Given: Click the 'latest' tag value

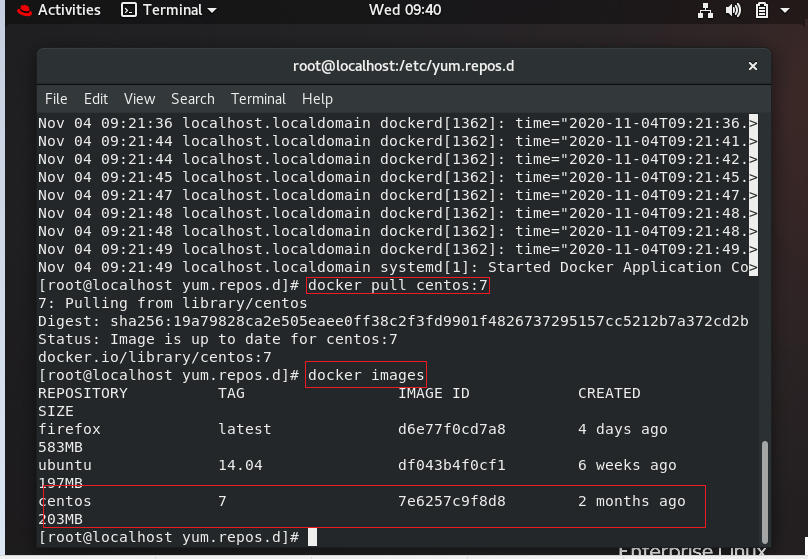Looking at the screenshot, I should tap(245, 429).
